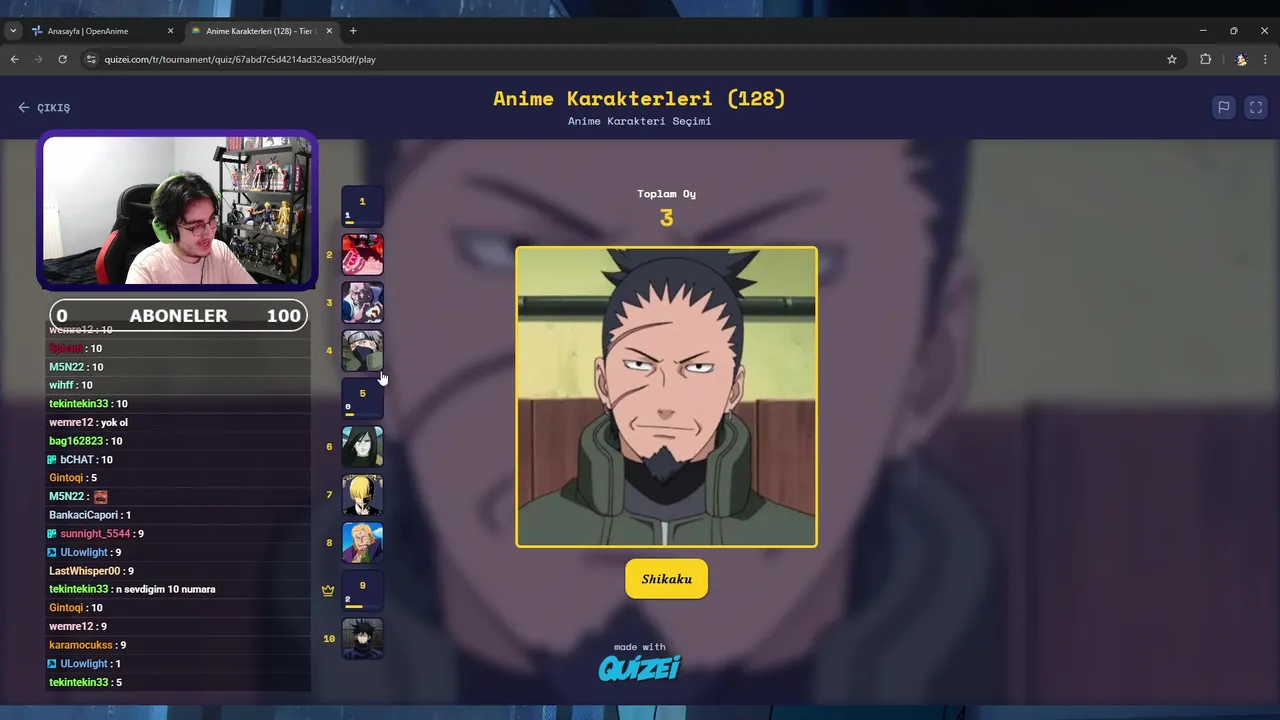The width and height of the screenshot is (1280, 720).
Task: Toggle the fullscreen icon
Action: (x=1256, y=107)
